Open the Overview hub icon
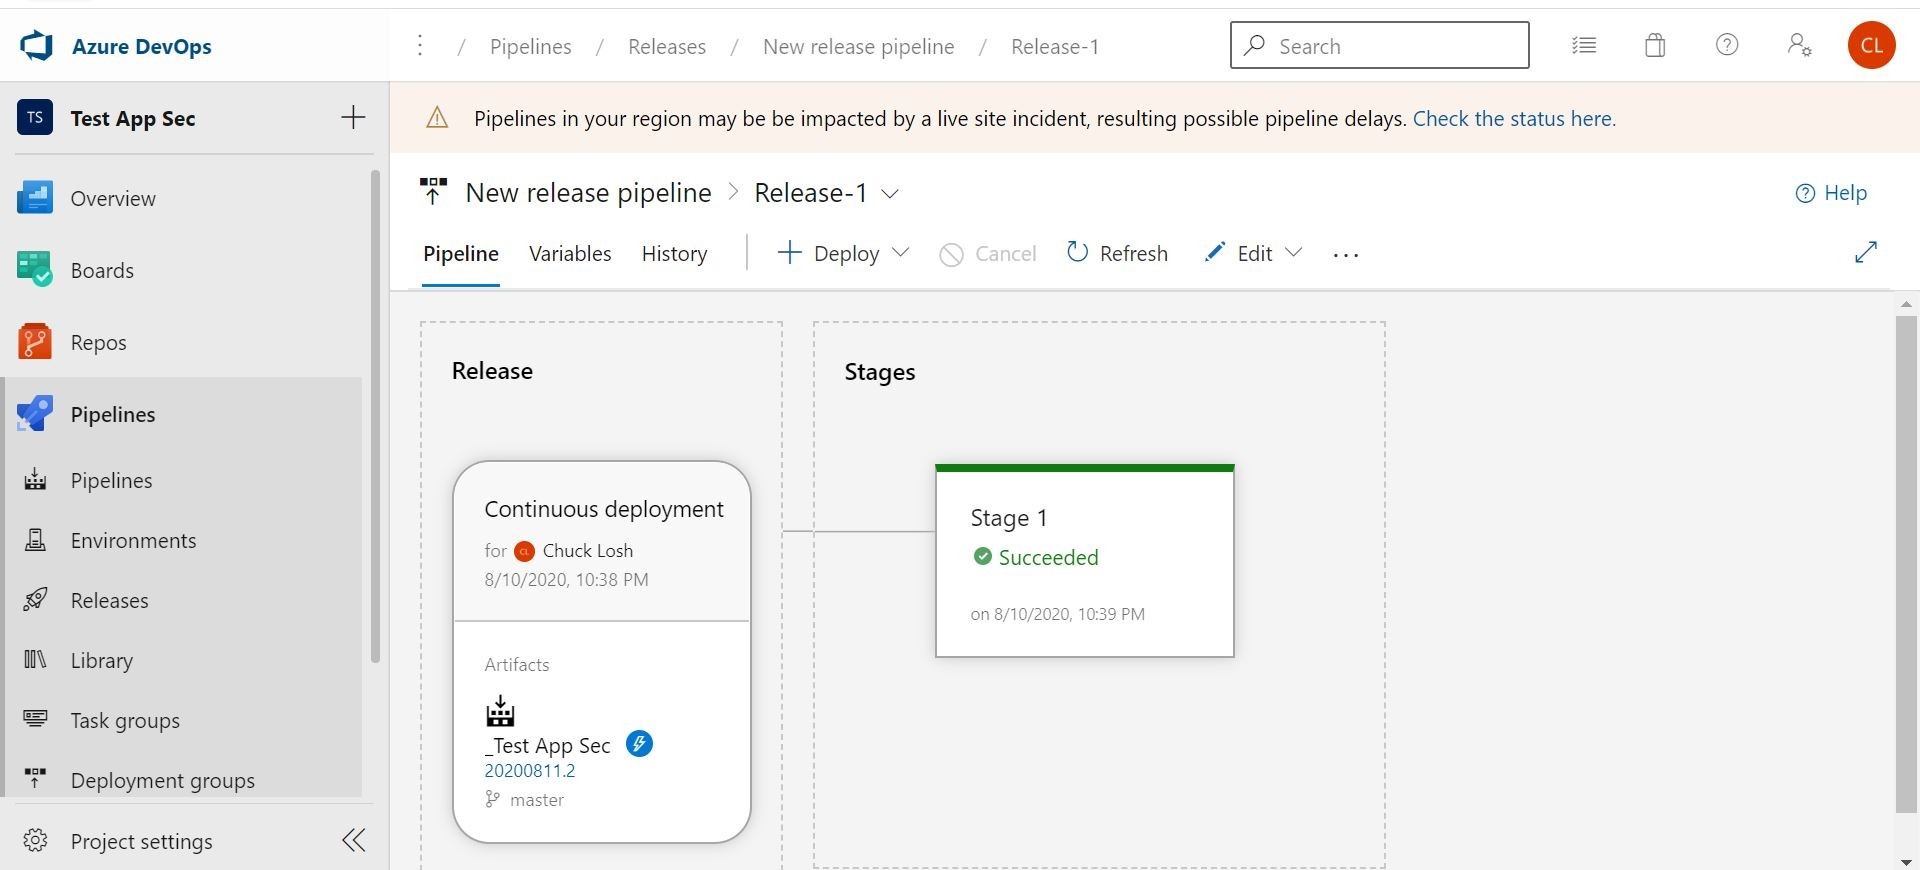1920x870 pixels. (x=35, y=198)
